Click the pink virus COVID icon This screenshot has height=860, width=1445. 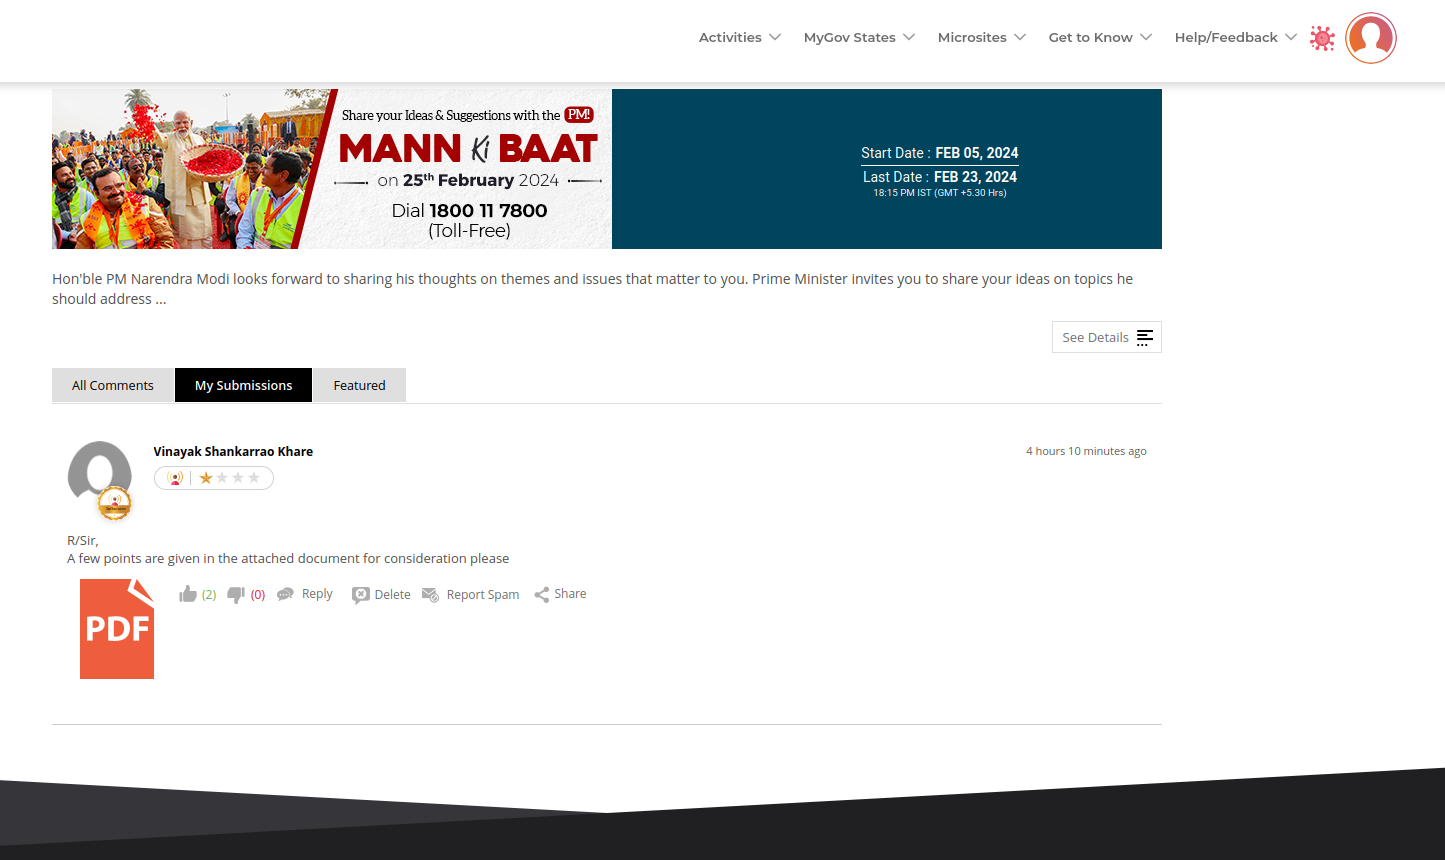(1322, 38)
